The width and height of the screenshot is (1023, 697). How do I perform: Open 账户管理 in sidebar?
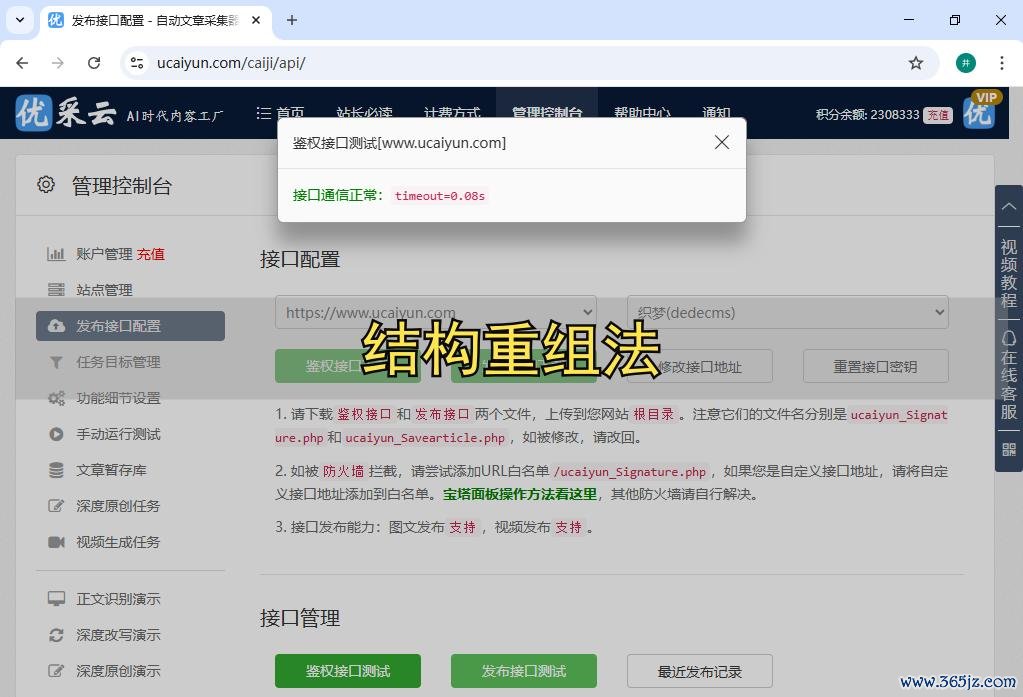[x=104, y=254]
